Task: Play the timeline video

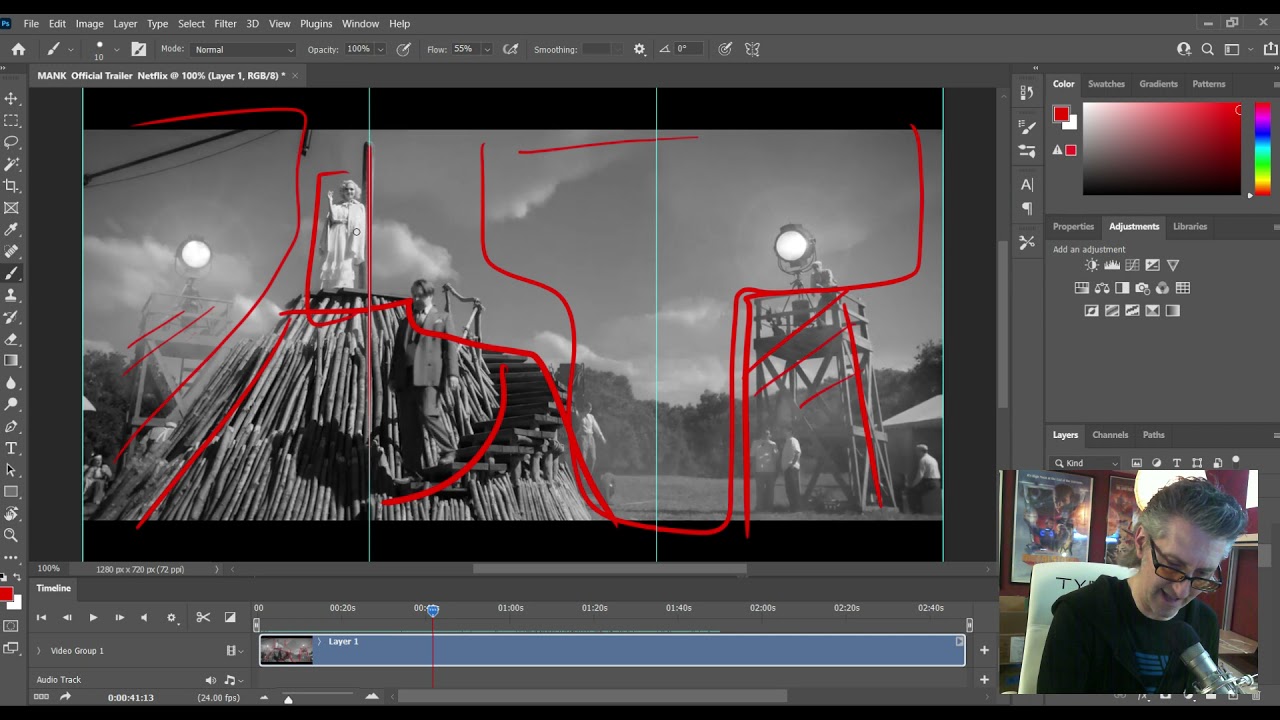Action: click(x=93, y=617)
